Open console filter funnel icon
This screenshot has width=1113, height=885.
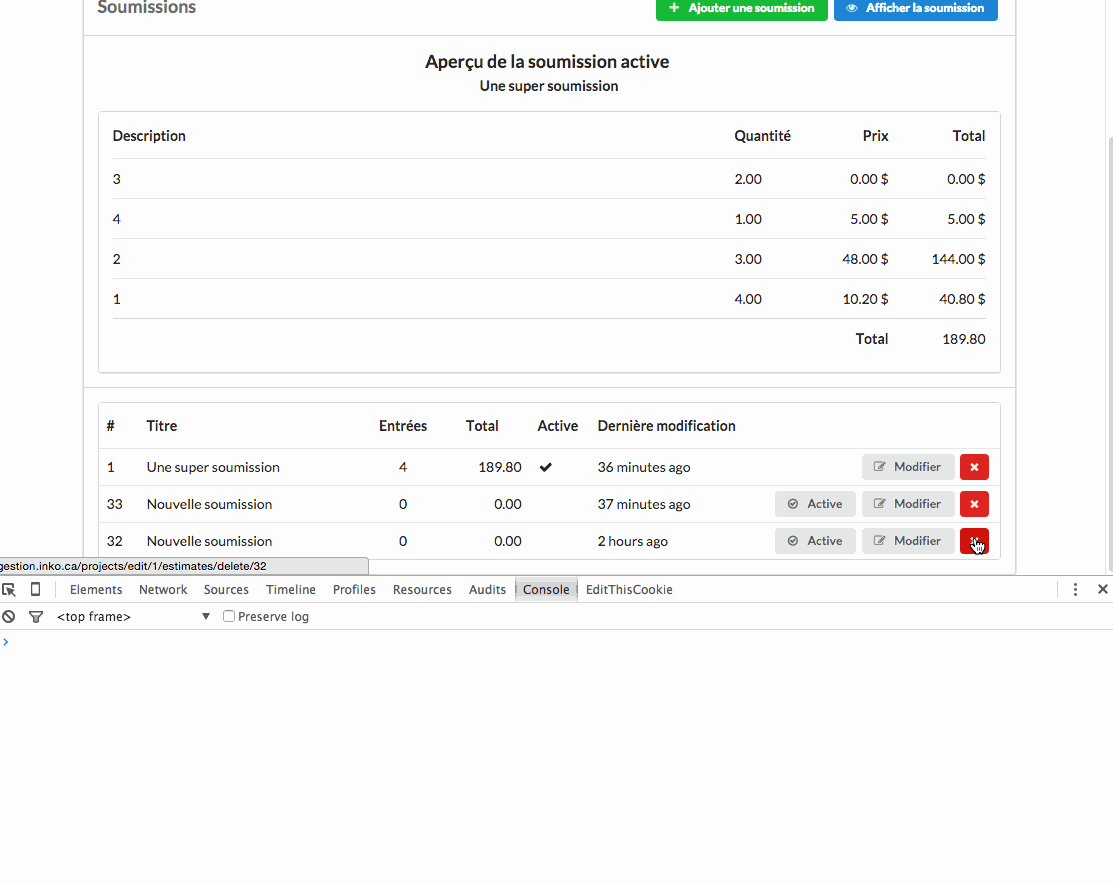tap(35, 617)
